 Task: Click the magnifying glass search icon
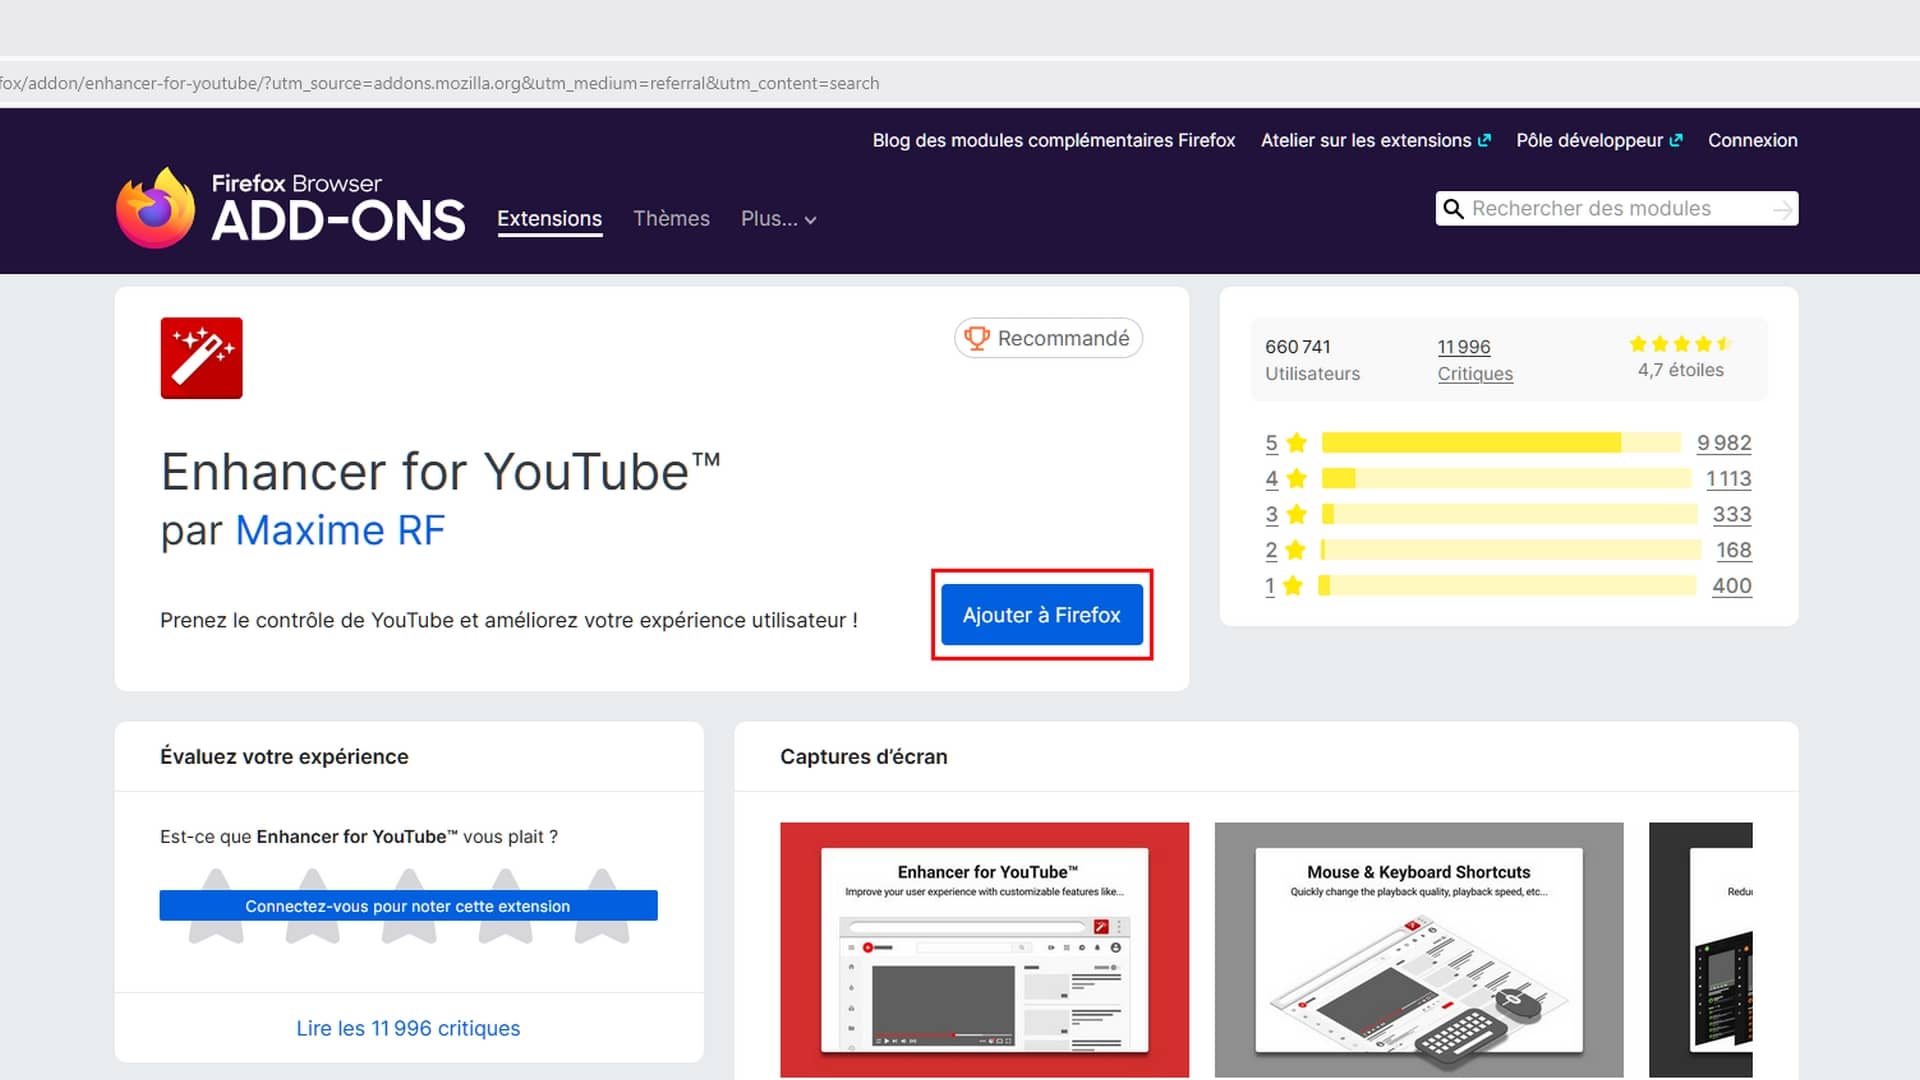(x=1453, y=209)
